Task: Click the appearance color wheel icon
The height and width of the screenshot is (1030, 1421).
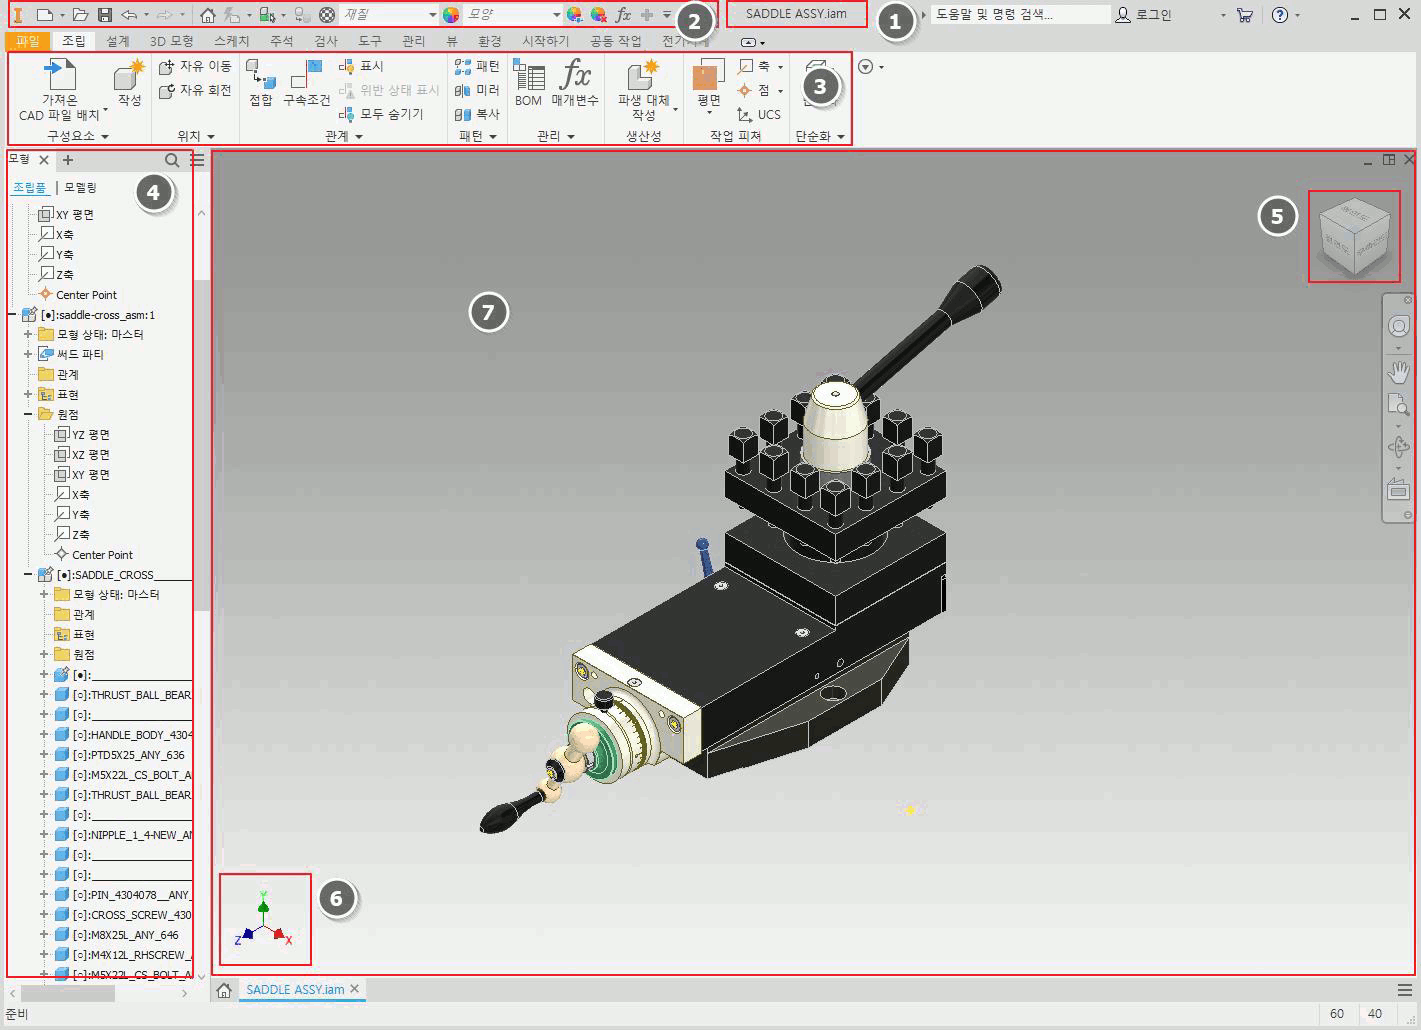Action: (x=451, y=15)
